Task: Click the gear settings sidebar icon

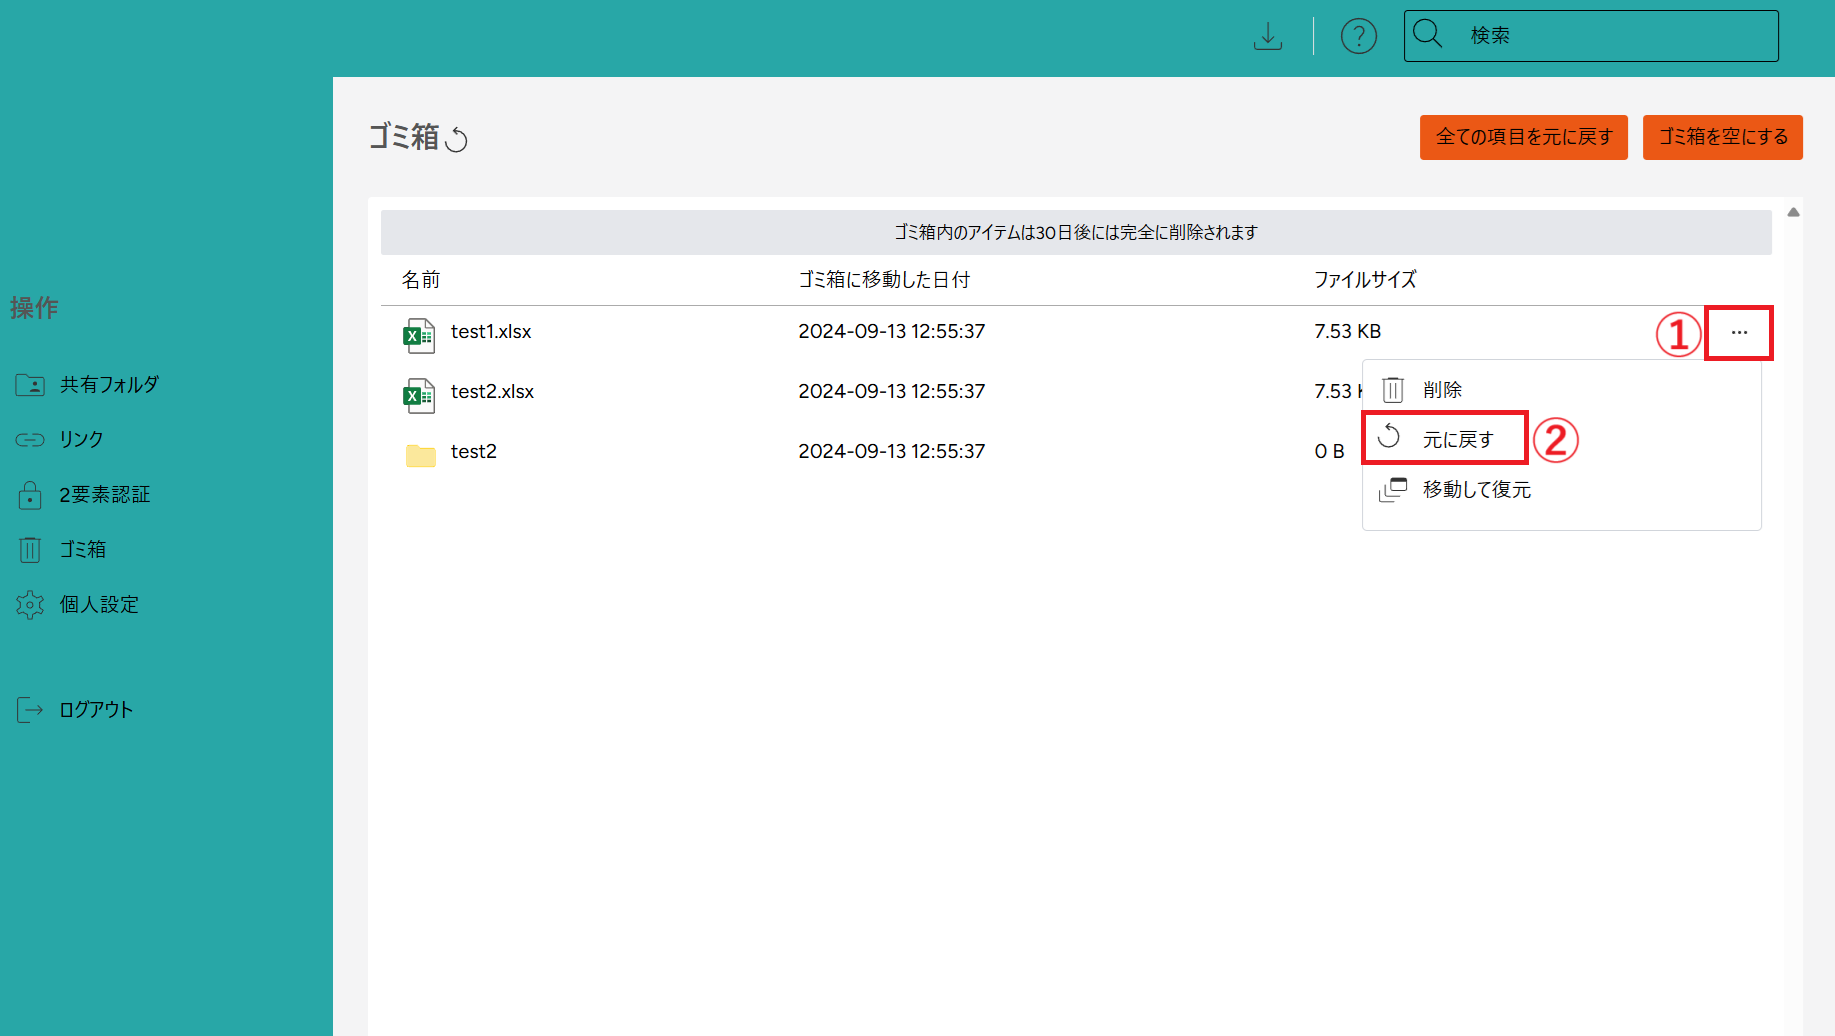Action: tap(30, 605)
